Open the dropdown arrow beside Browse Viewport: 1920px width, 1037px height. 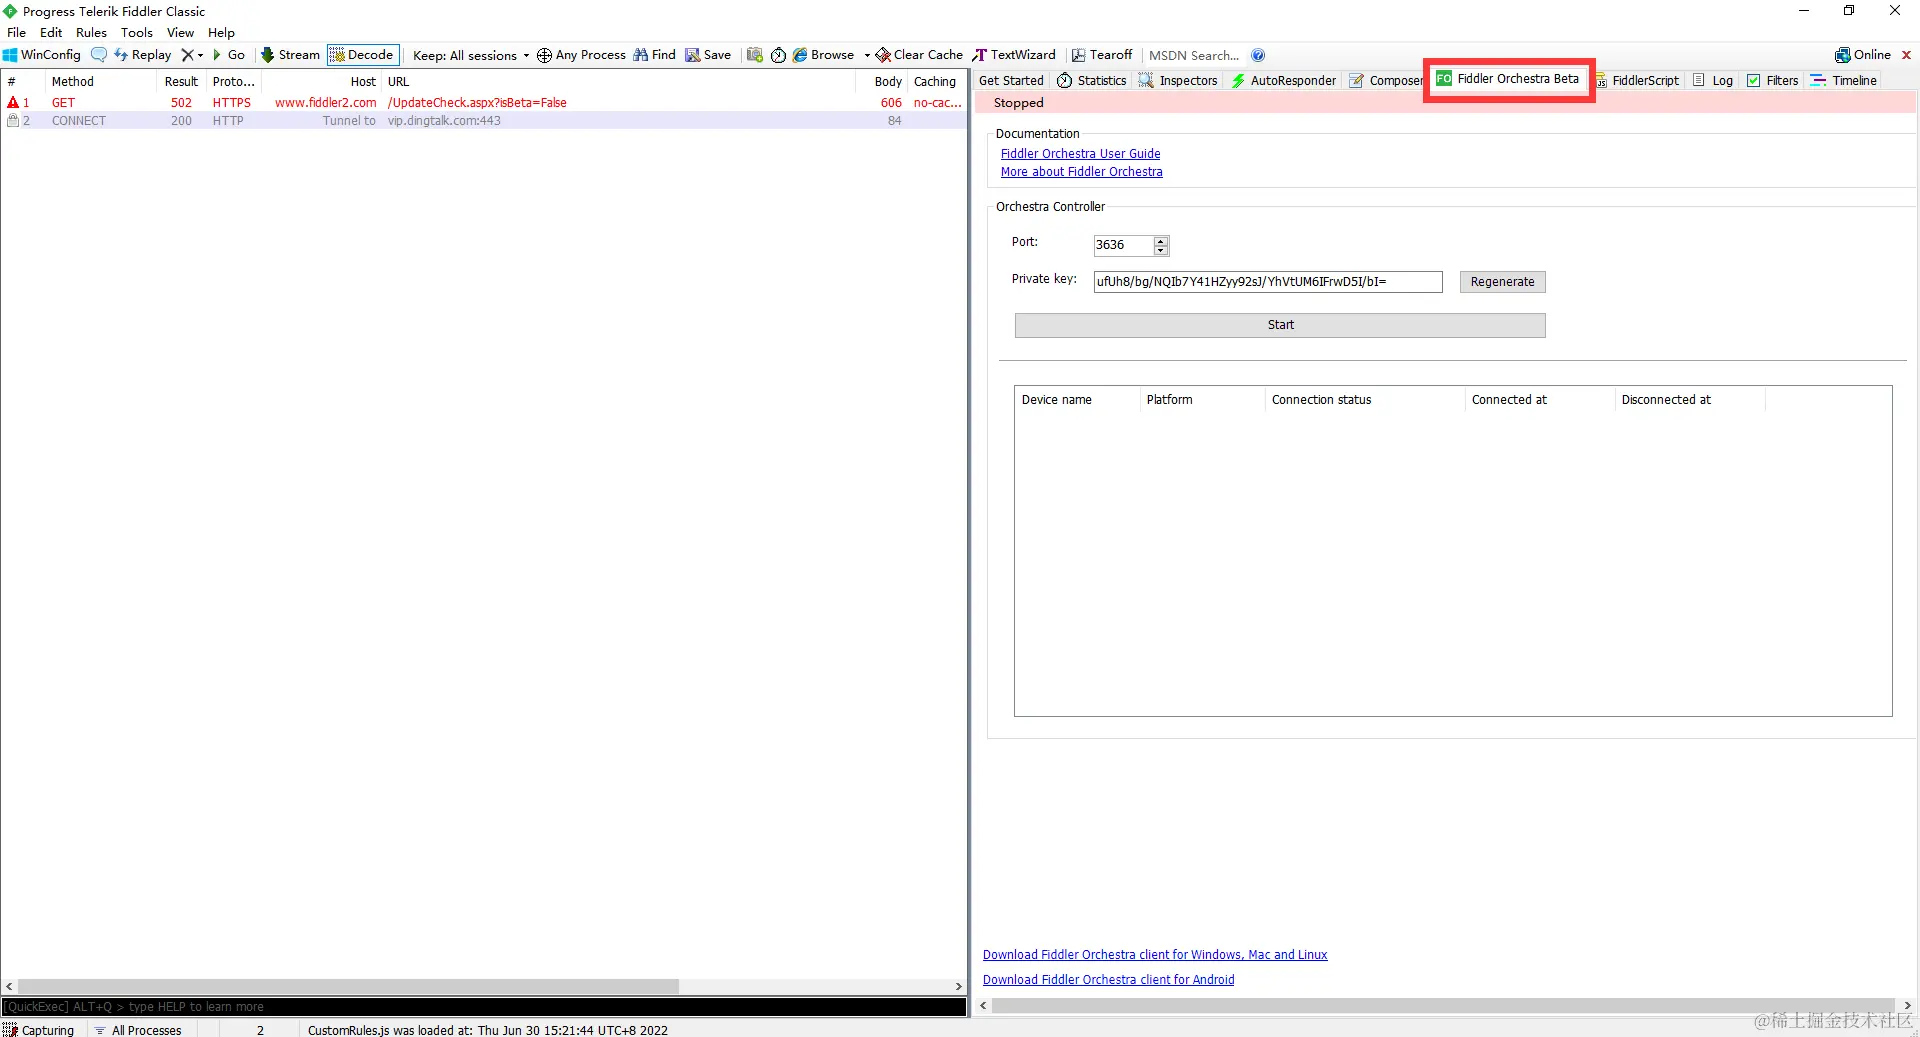click(x=867, y=55)
